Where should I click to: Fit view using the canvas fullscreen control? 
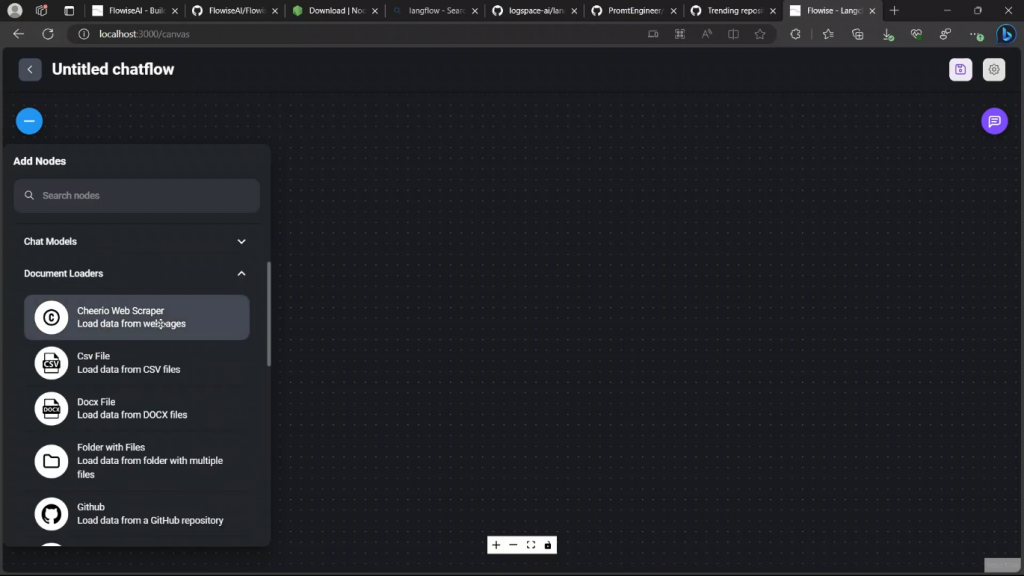pyautogui.click(x=531, y=545)
